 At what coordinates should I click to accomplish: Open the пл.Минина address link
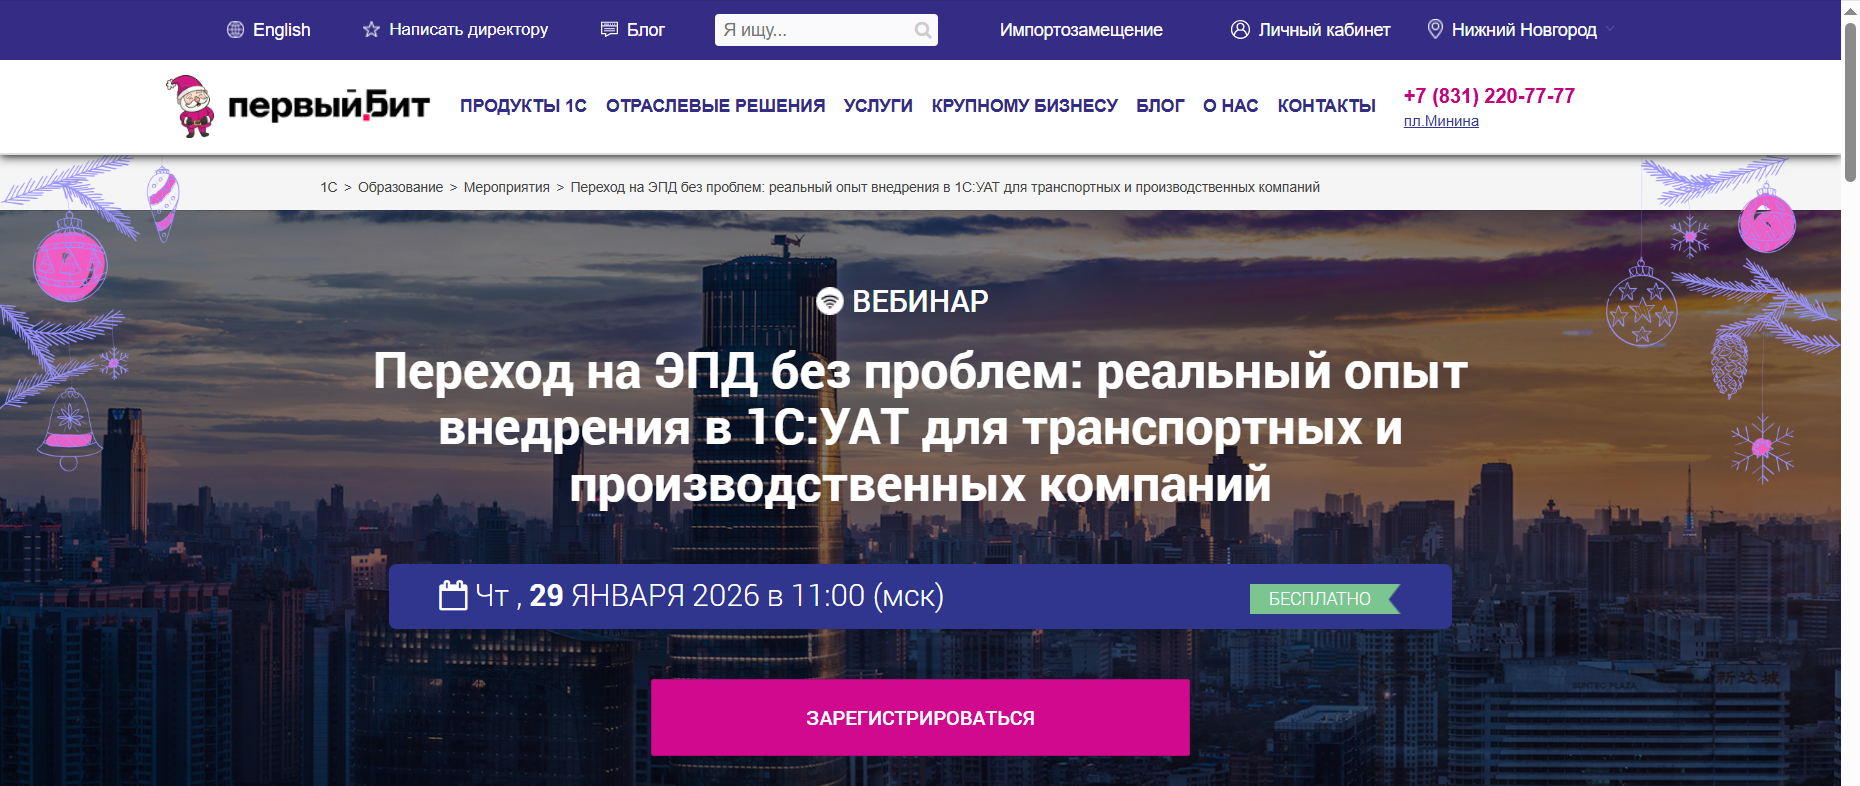tap(1441, 121)
